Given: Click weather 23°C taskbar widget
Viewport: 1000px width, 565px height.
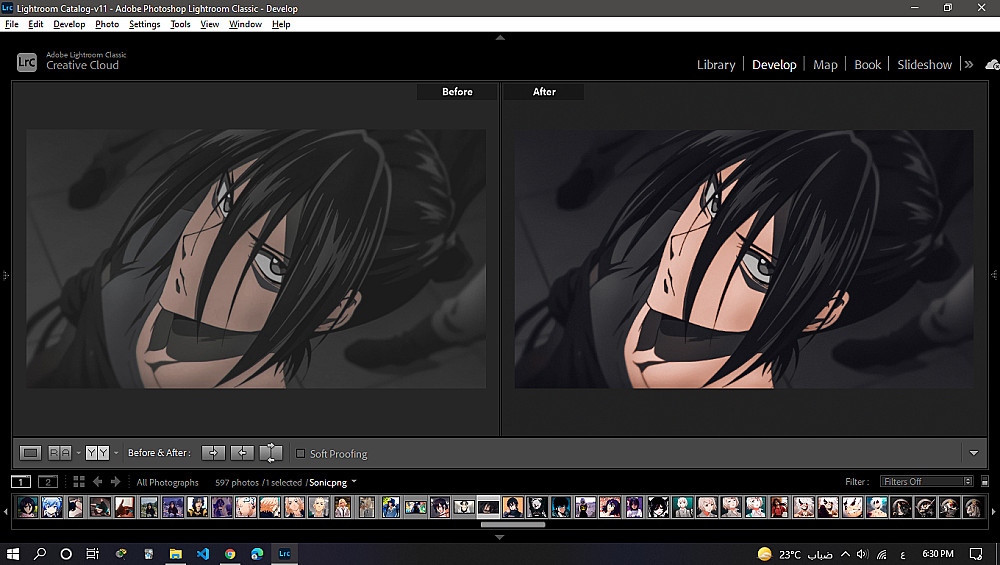Looking at the screenshot, I should click(x=795, y=554).
